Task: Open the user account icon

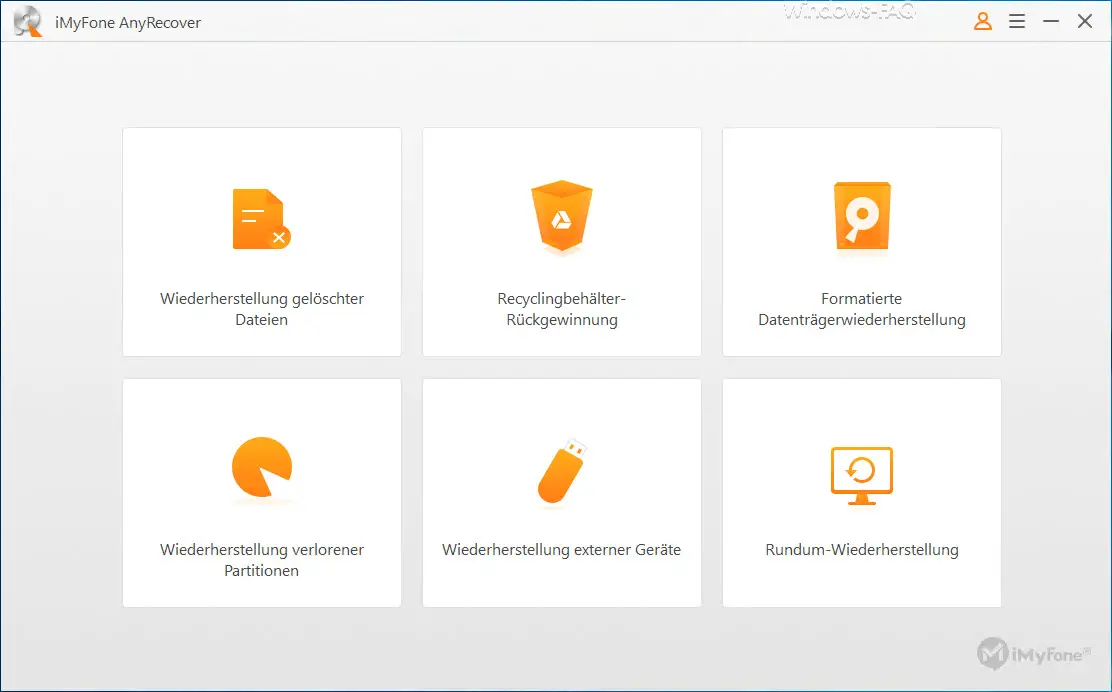Action: click(982, 21)
